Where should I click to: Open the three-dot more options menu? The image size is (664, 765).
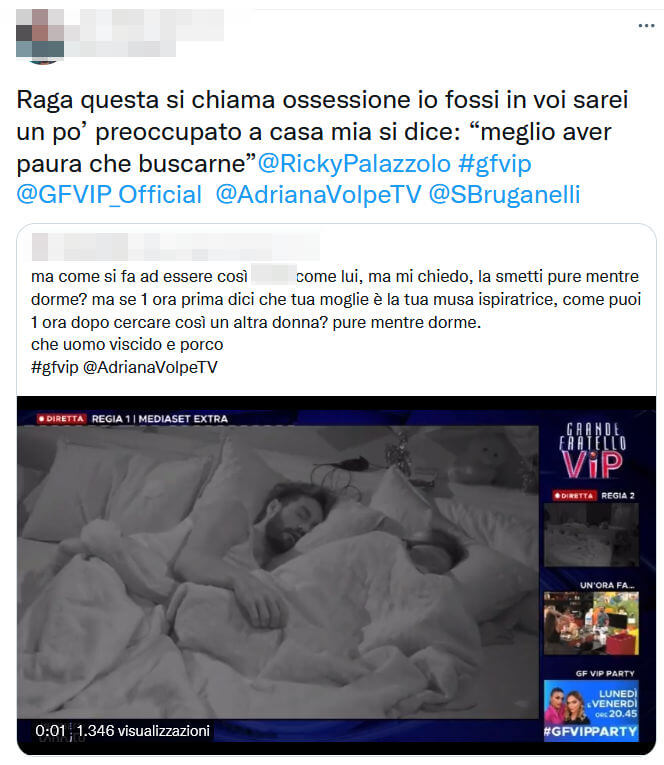(646, 26)
